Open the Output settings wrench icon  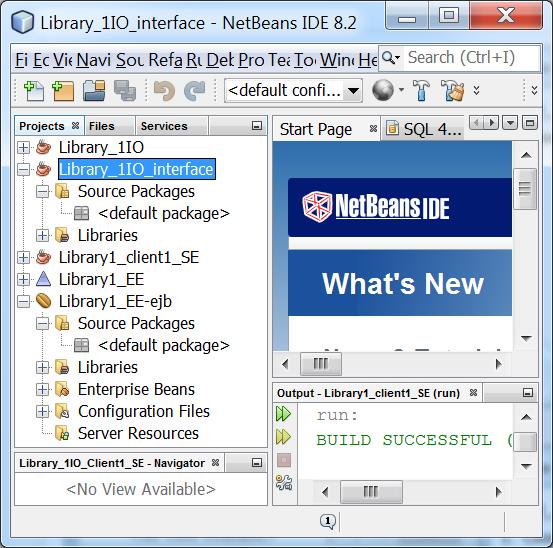click(x=284, y=483)
